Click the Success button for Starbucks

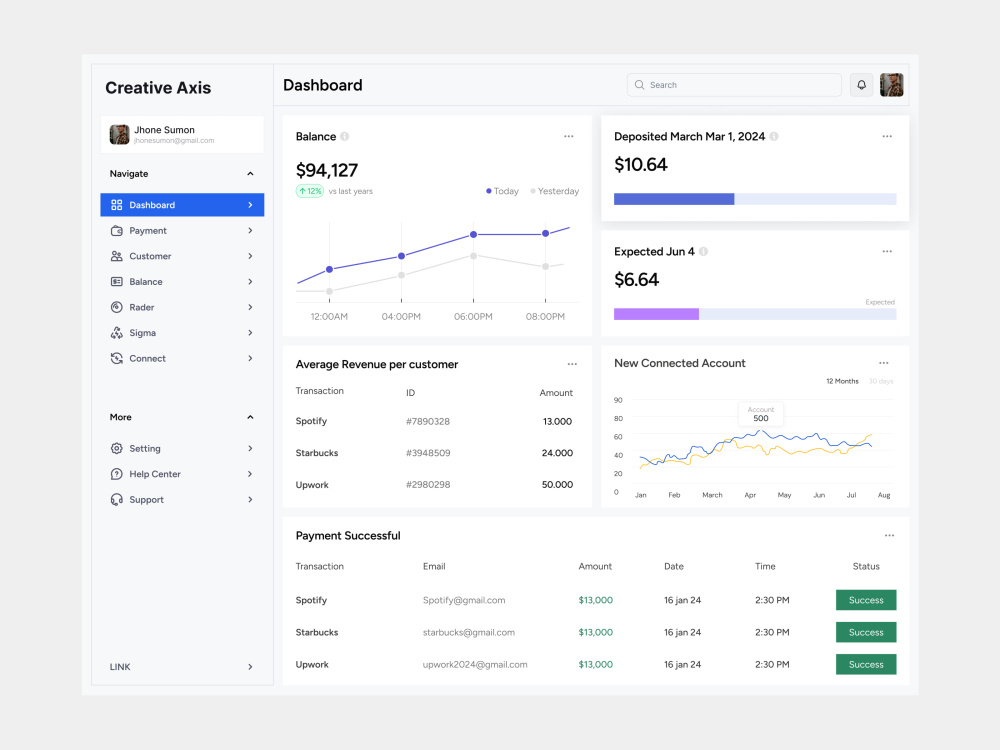[866, 632]
